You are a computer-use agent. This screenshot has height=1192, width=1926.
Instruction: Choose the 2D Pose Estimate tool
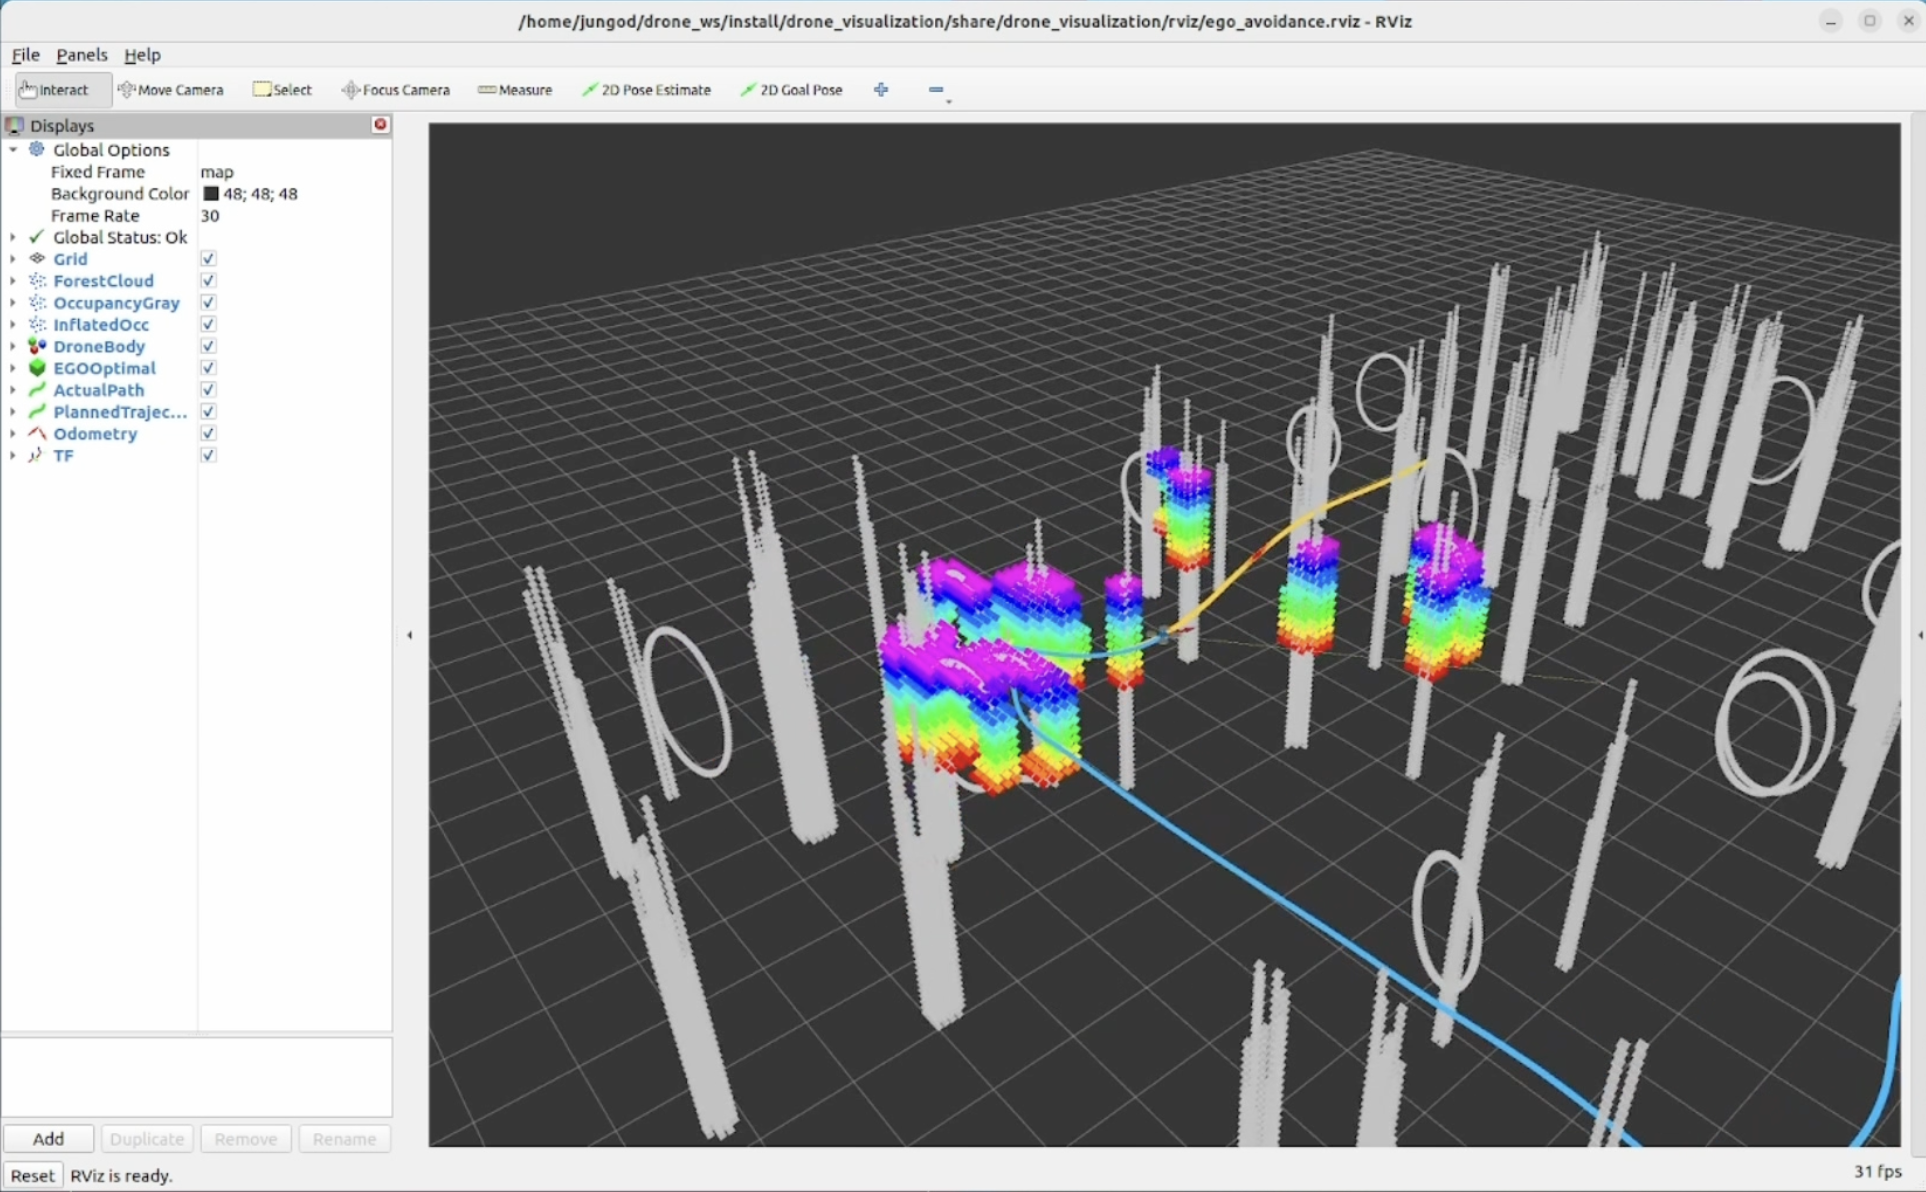(x=646, y=90)
